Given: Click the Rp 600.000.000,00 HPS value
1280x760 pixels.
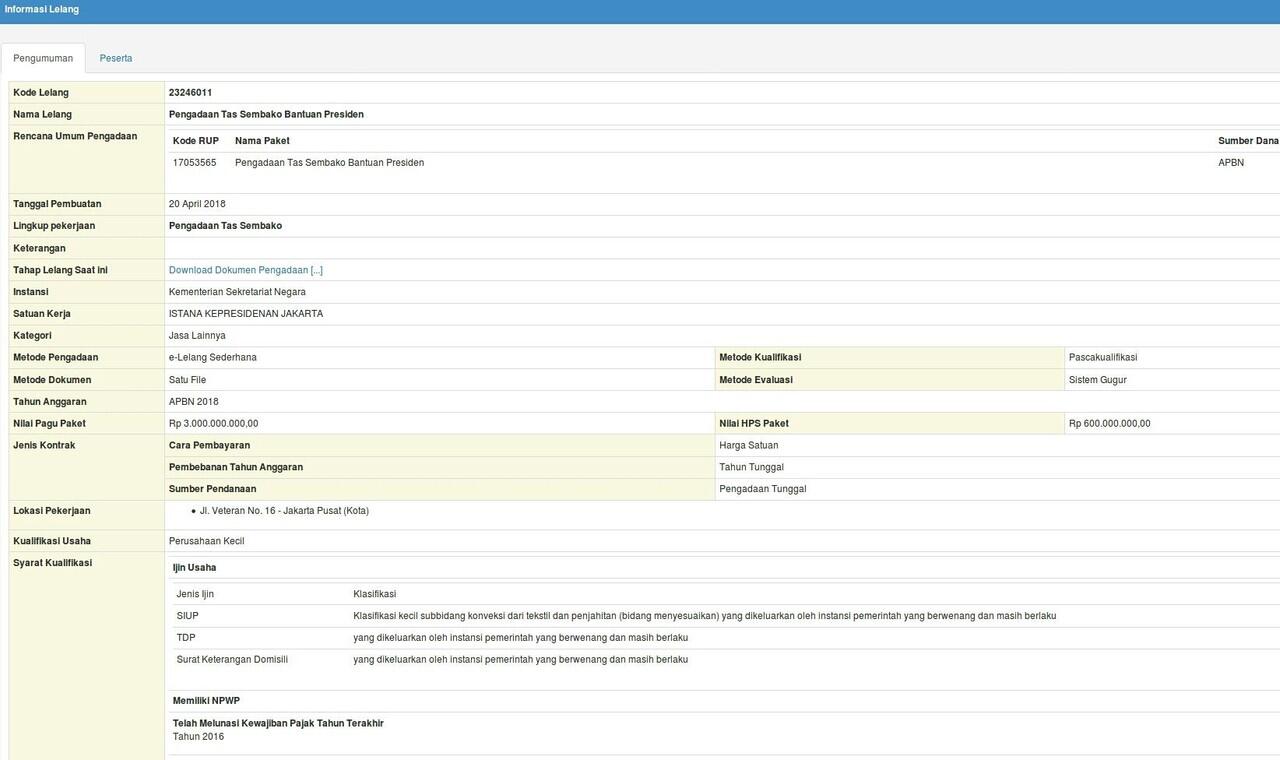Looking at the screenshot, I should click(1109, 423).
